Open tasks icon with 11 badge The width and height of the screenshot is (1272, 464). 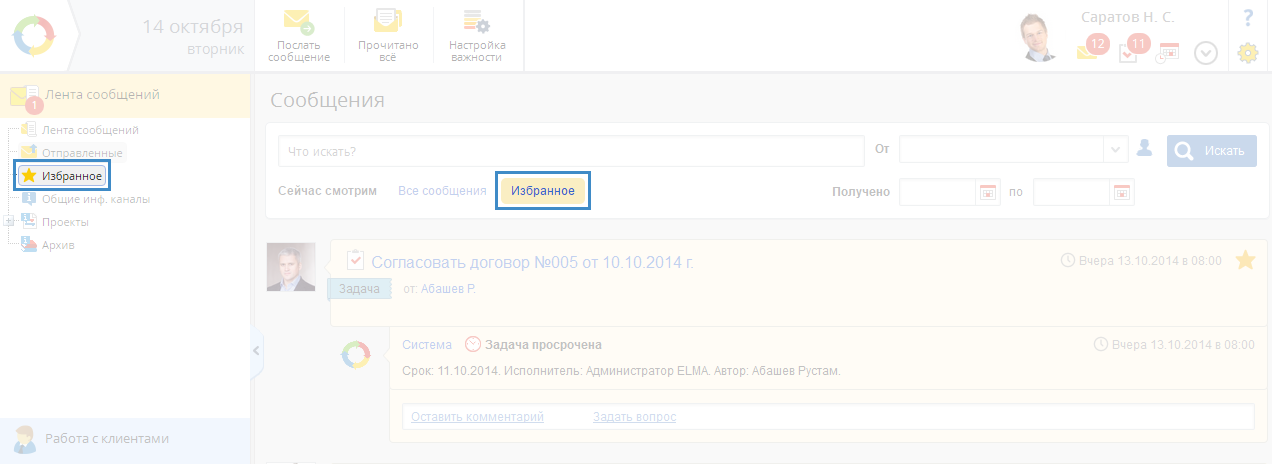tap(1133, 49)
